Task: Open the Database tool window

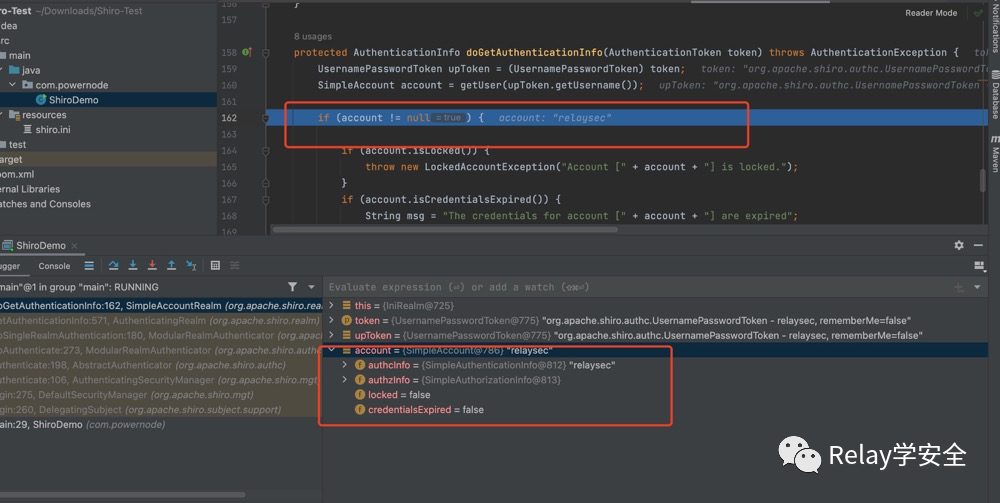Action: coord(994,94)
